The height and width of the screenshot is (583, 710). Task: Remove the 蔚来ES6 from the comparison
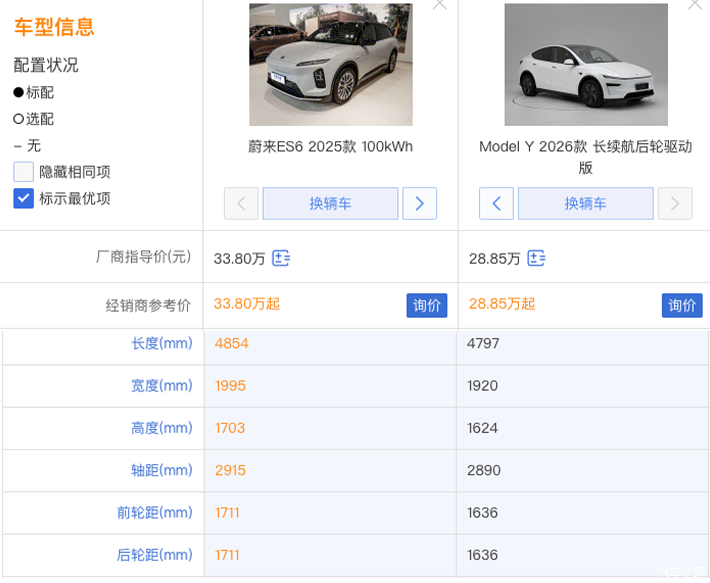(439, 5)
